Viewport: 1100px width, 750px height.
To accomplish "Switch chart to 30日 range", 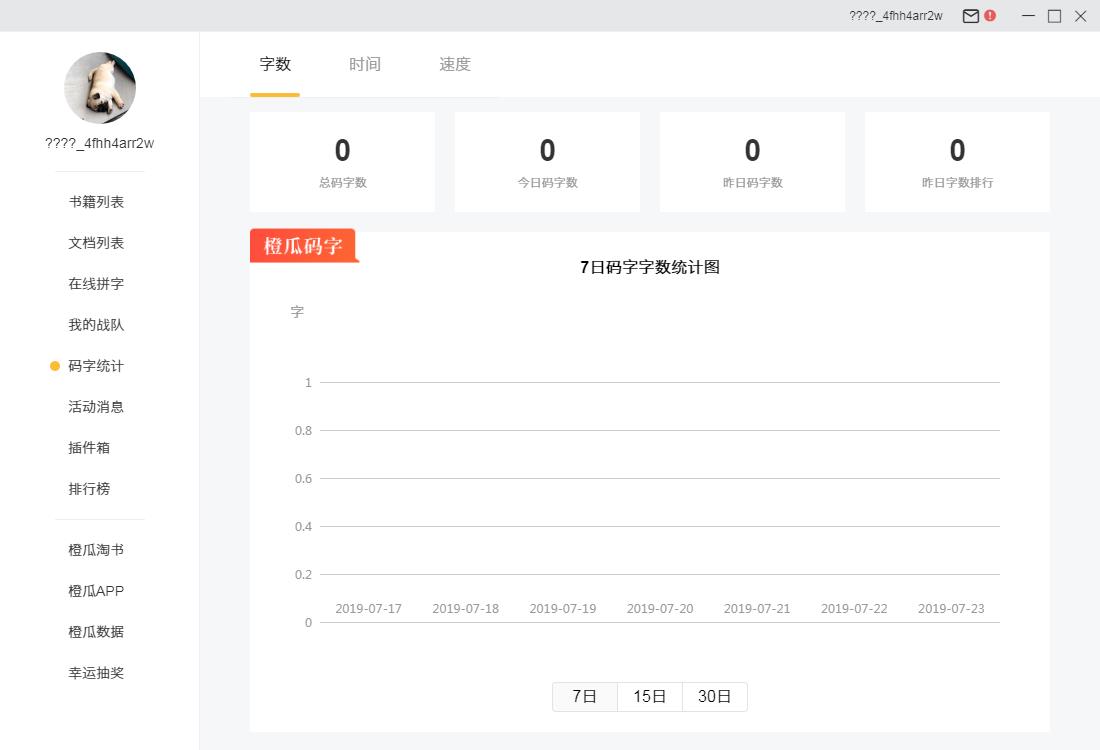I will pyautogui.click(x=715, y=697).
